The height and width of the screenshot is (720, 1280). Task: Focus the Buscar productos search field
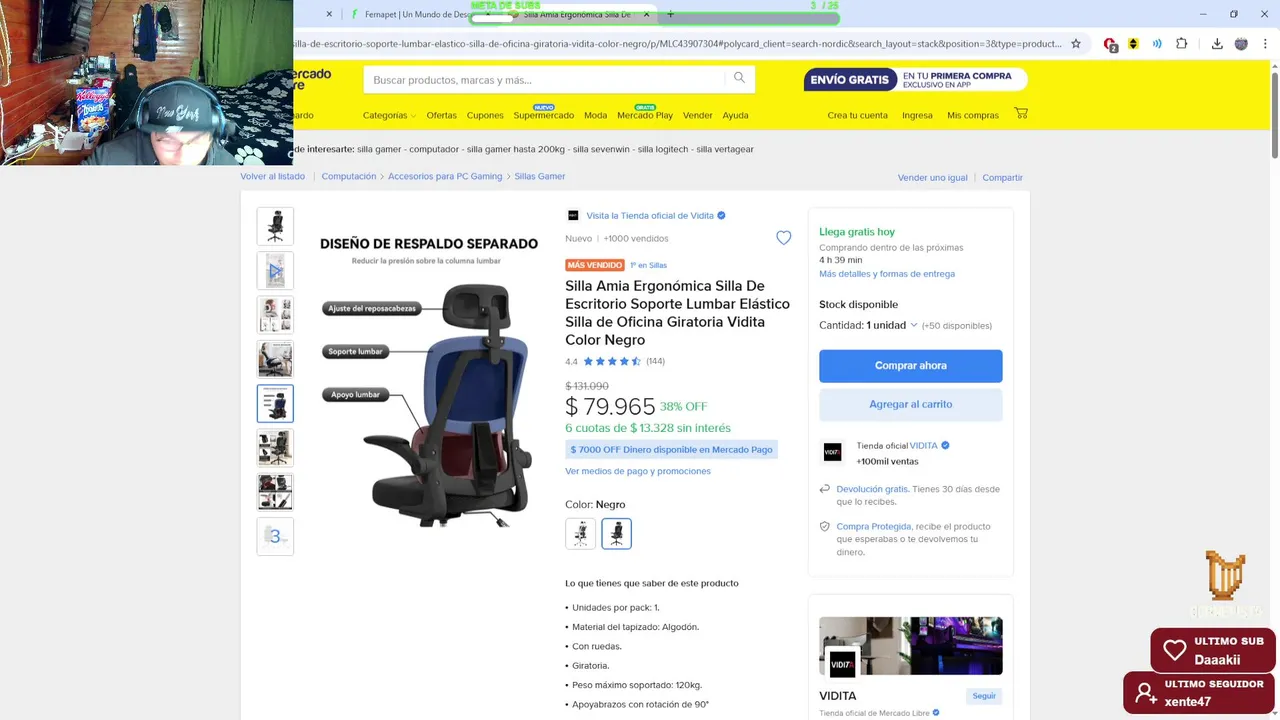(x=545, y=79)
